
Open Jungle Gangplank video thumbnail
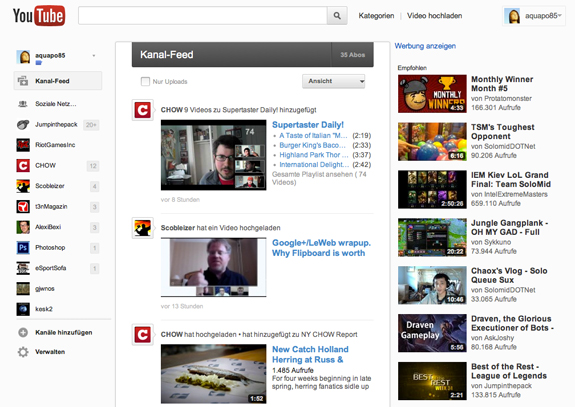[432, 238]
